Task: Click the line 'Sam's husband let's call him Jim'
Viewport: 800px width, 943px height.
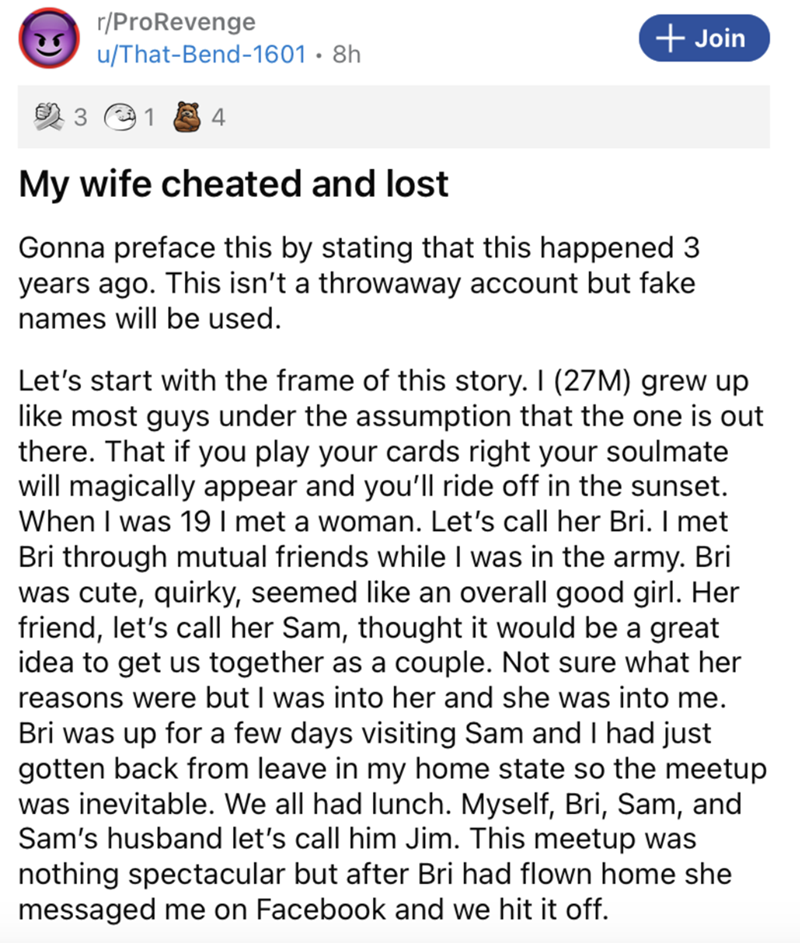Action: [239, 838]
